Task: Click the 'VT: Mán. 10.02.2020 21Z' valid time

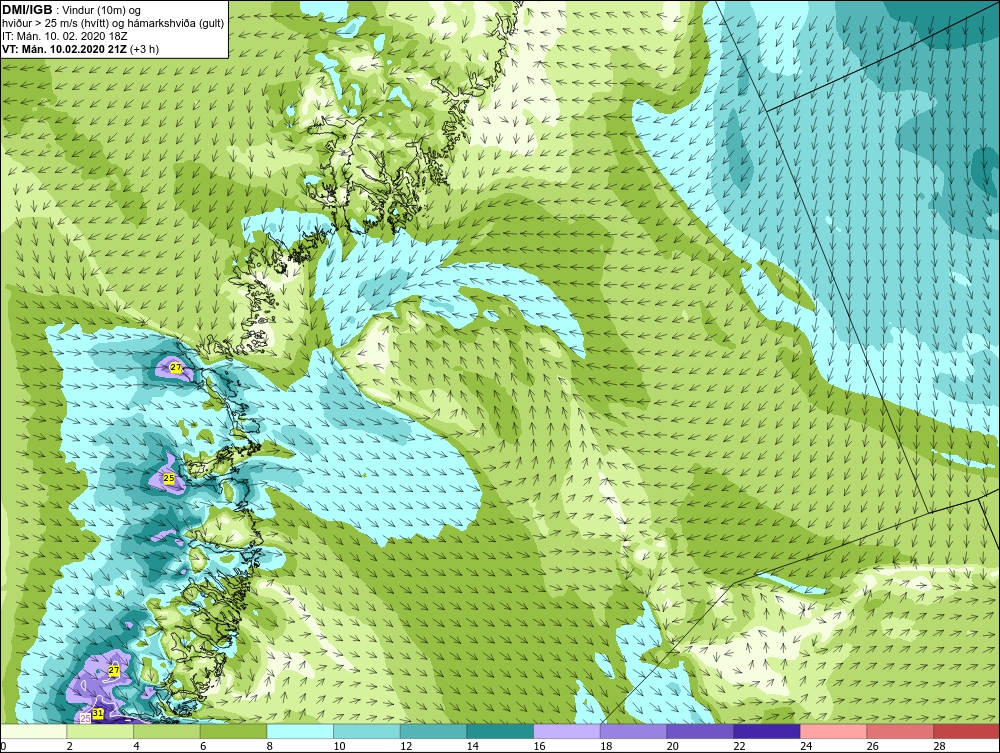Action: pos(64,49)
